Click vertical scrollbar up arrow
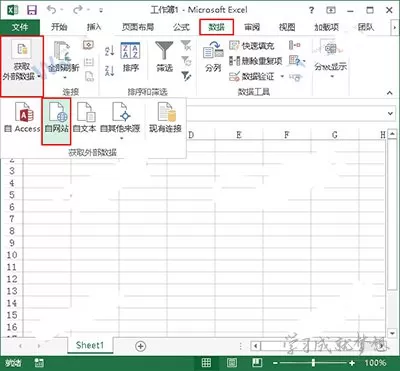The height and width of the screenshot is (371, 400). coord(392,135)
